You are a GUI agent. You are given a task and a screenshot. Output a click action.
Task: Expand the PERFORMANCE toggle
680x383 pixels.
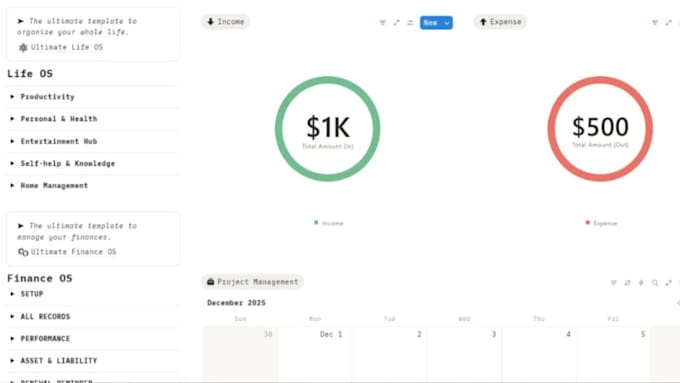[x=12, y=339]
